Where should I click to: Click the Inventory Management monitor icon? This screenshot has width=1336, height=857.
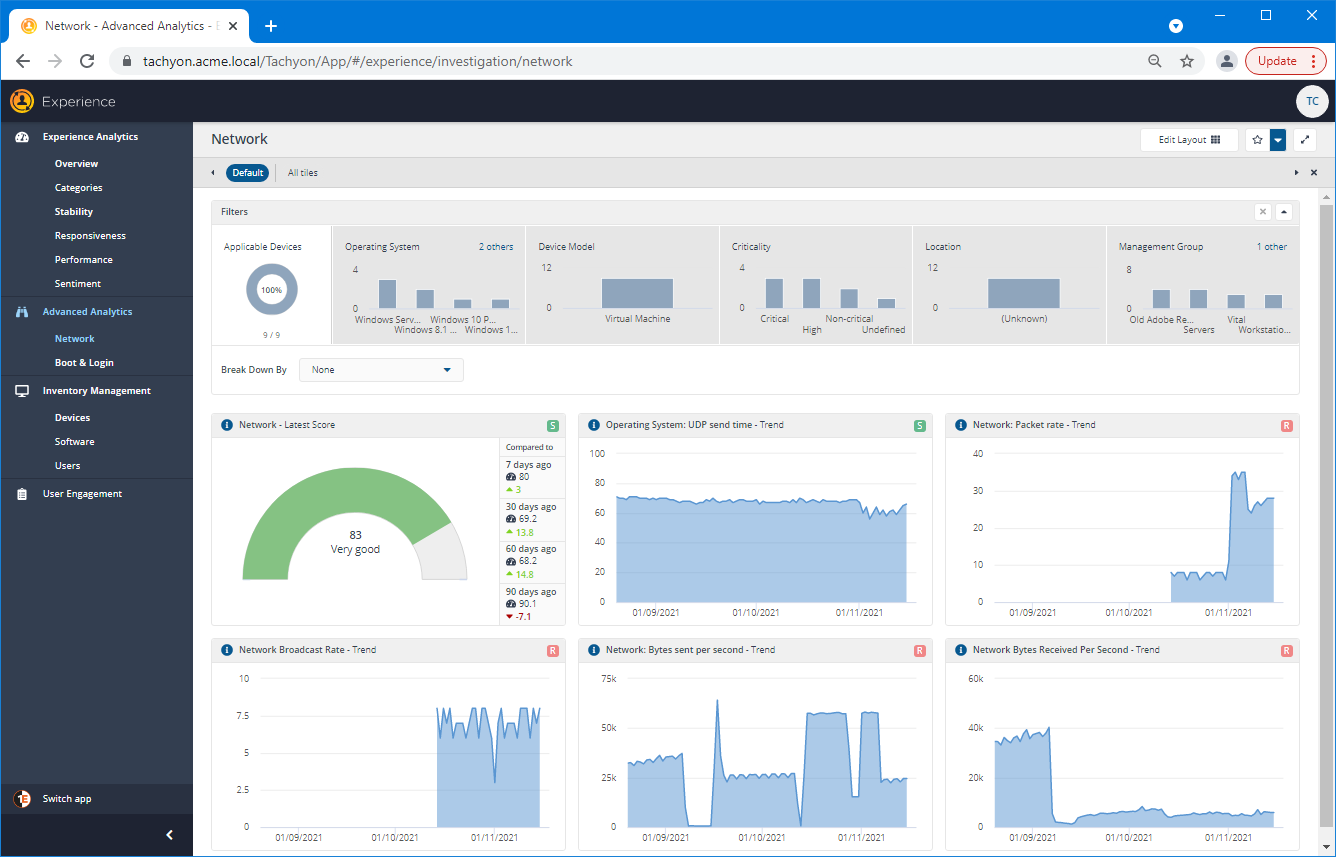[22, 391]
